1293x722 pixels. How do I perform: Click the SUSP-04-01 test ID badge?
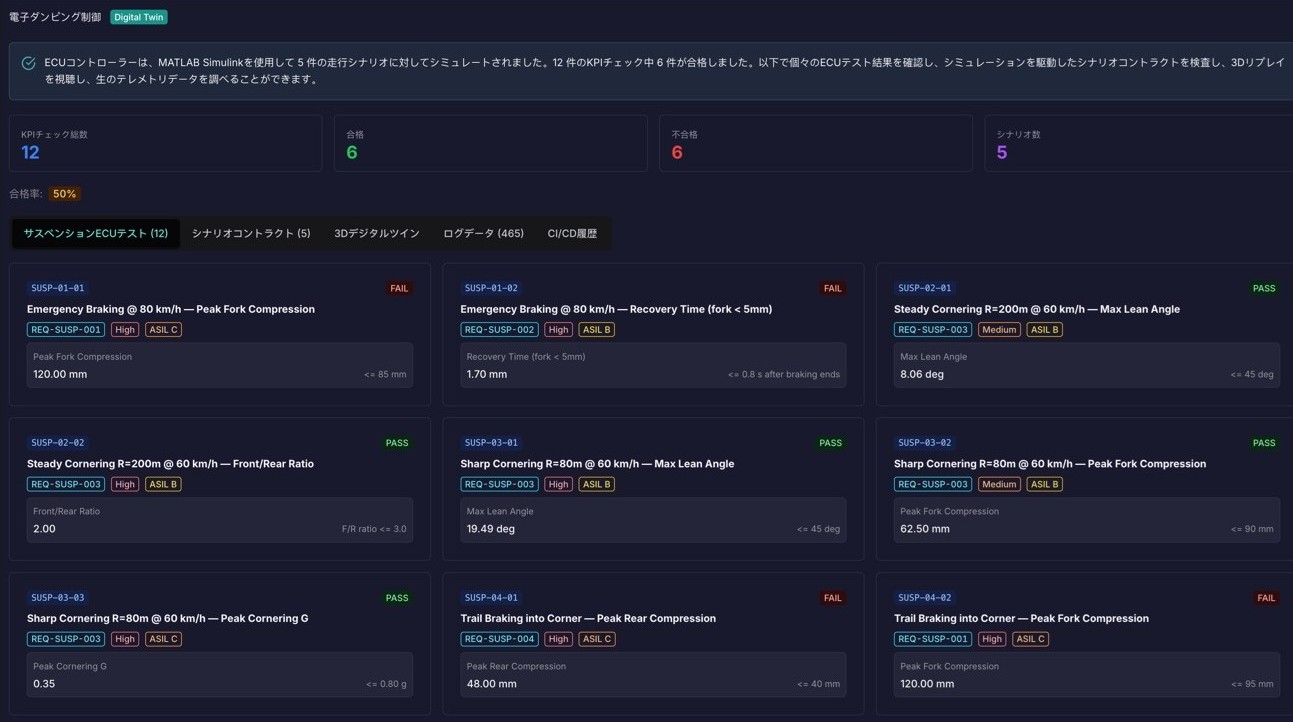[491, 598]
